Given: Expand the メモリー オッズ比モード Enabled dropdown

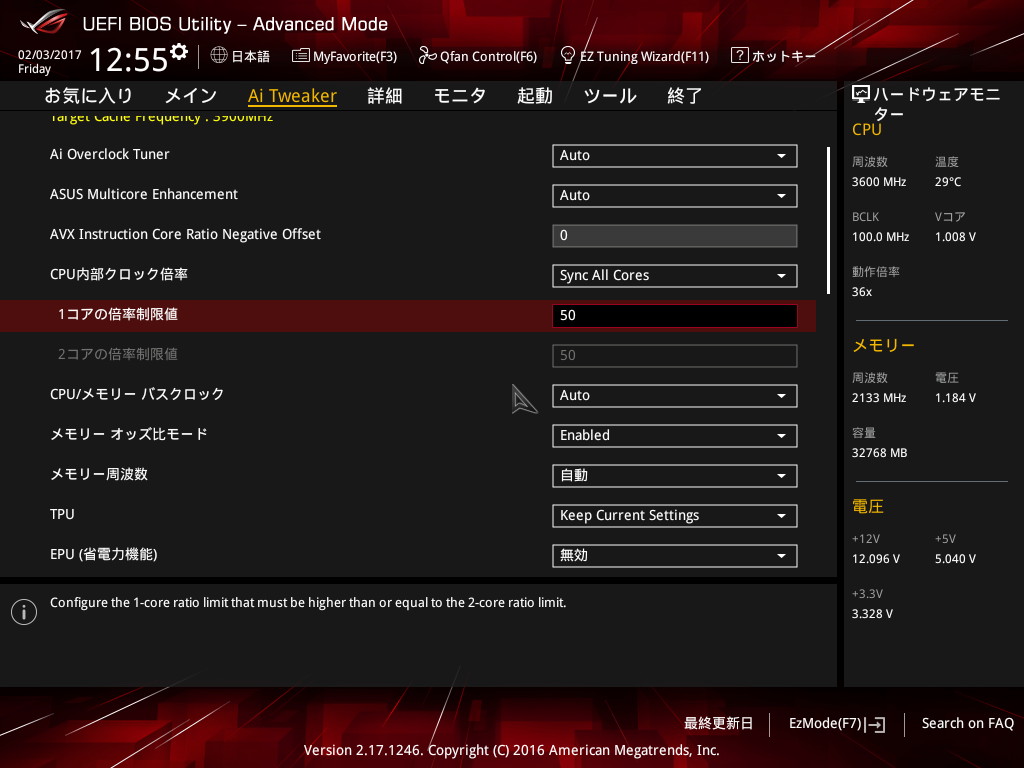Looking at the screenshot, I should (x=675, y=436).
